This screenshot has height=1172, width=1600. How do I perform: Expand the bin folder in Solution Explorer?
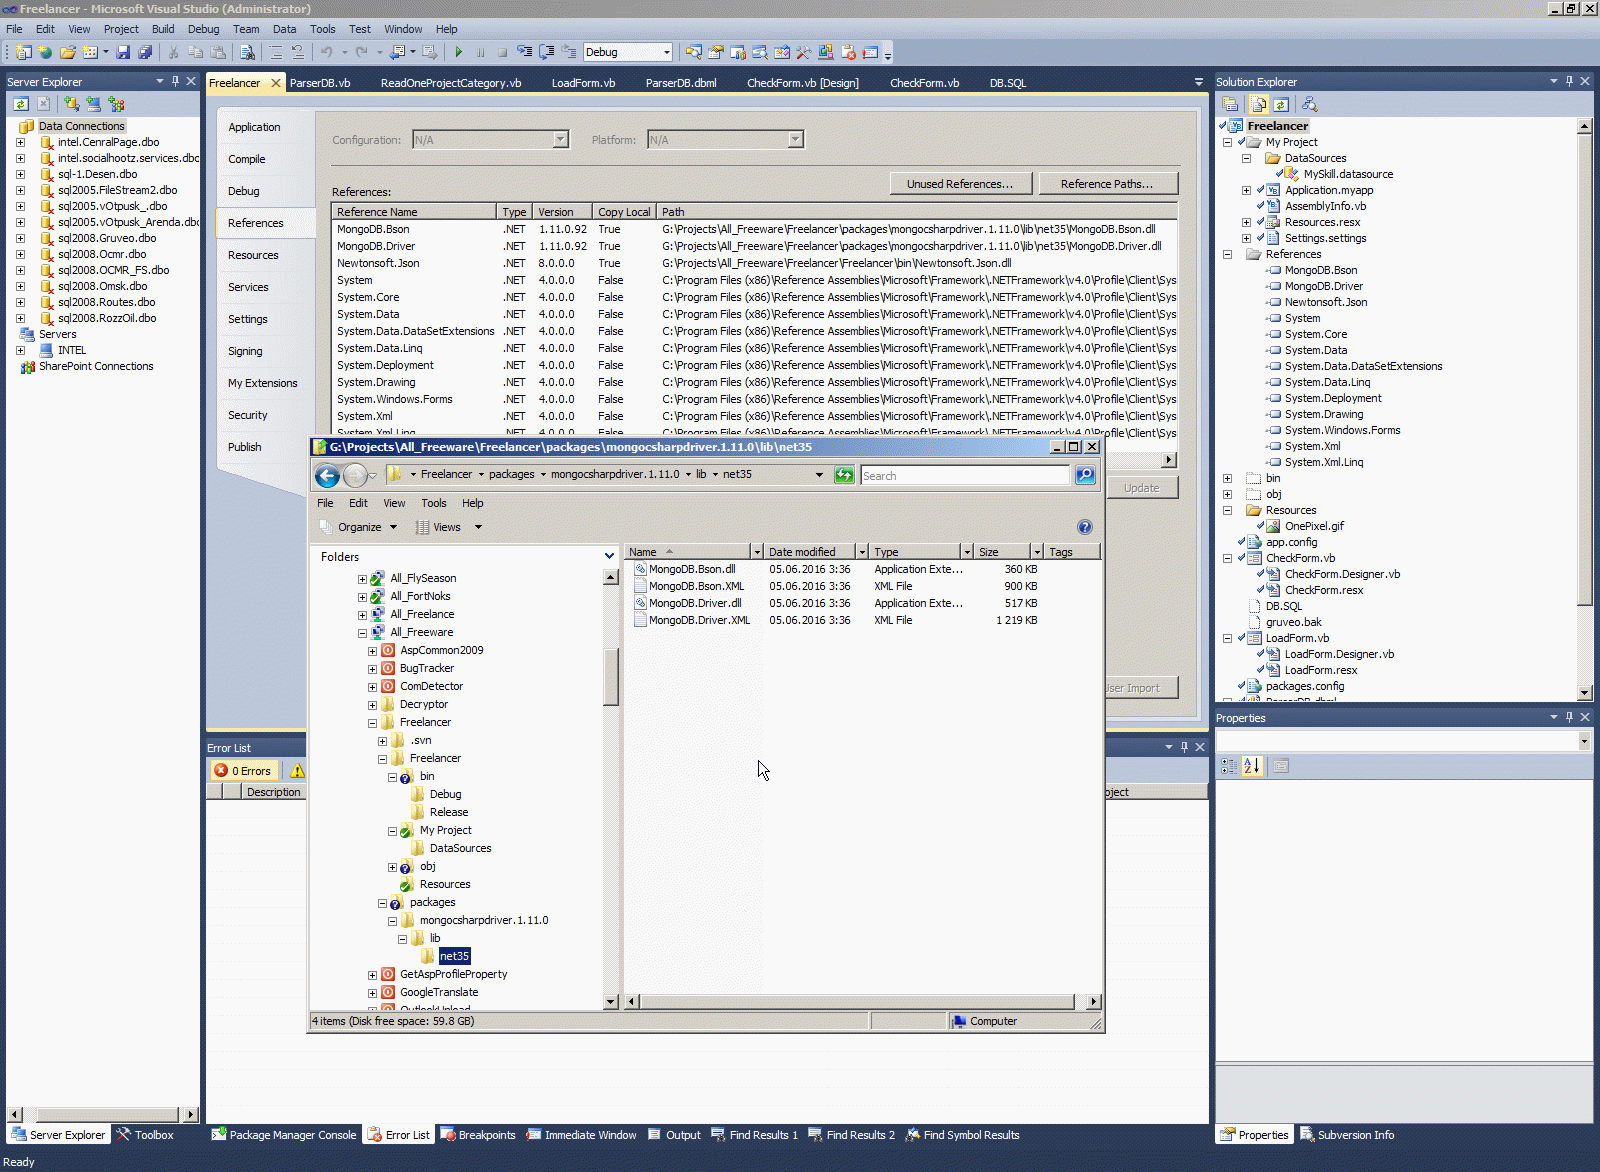pyautogui.click(x=1227, y=479)
